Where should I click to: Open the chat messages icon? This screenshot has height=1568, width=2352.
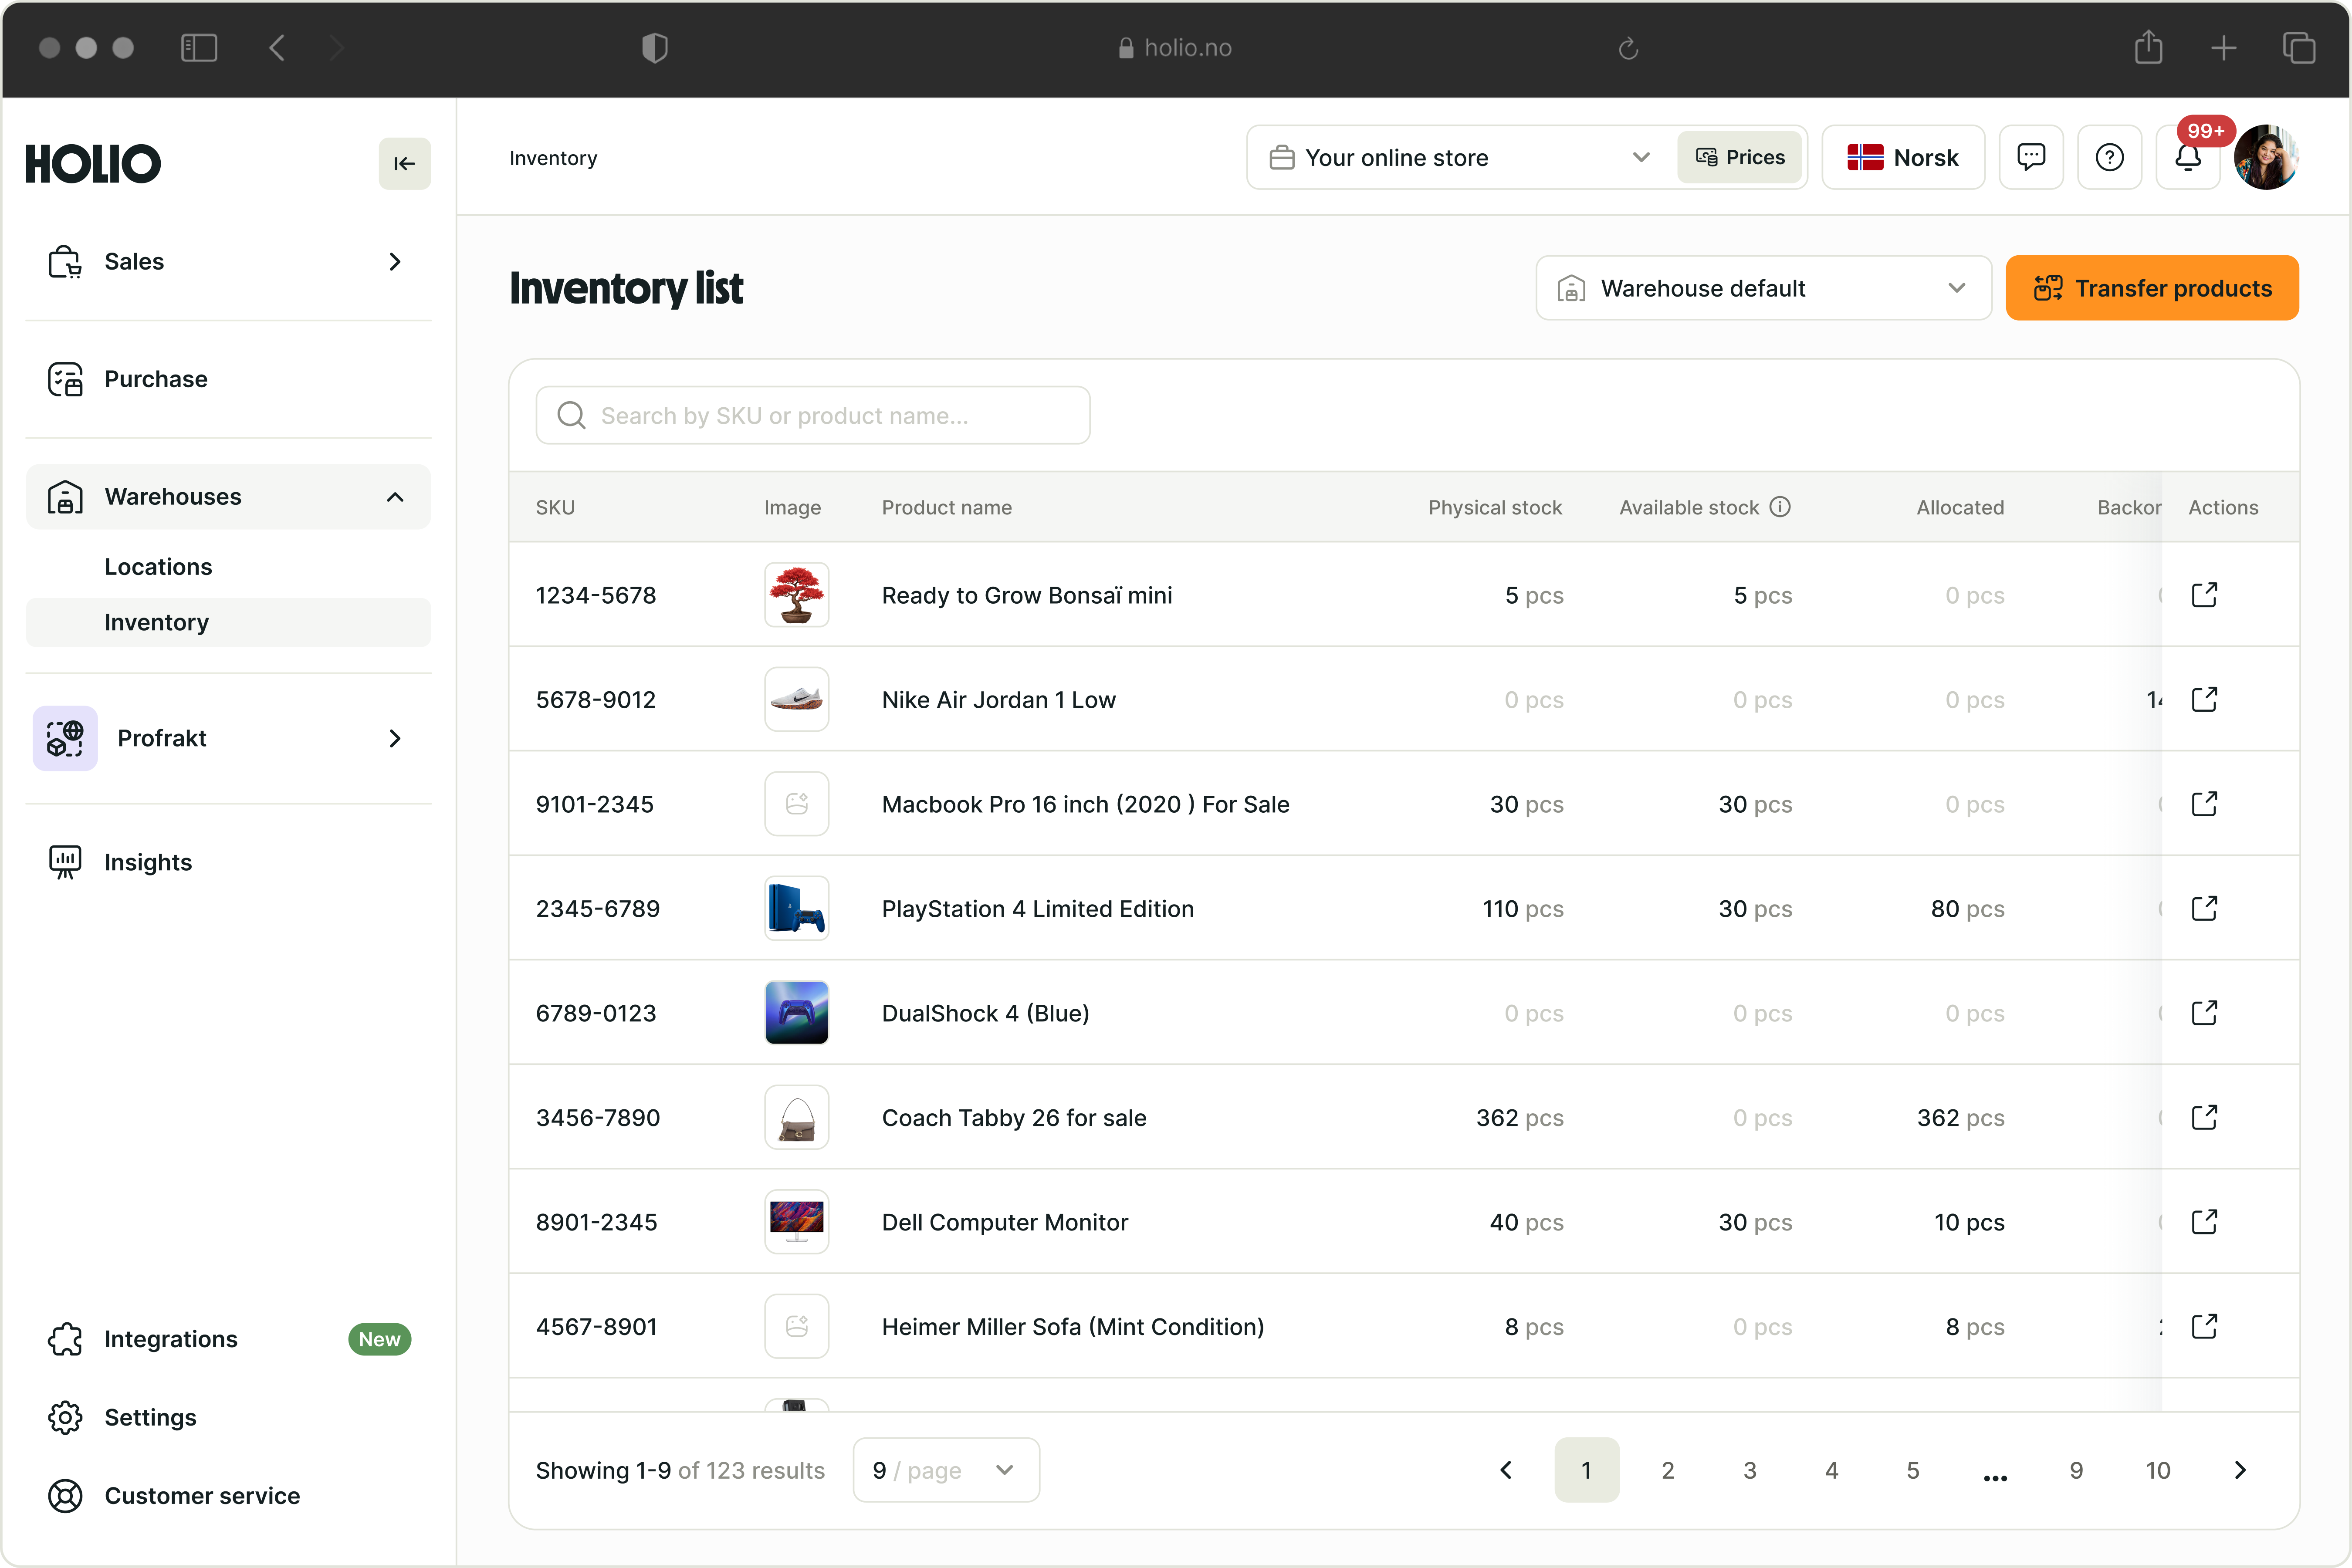(x=2030, y=158)
